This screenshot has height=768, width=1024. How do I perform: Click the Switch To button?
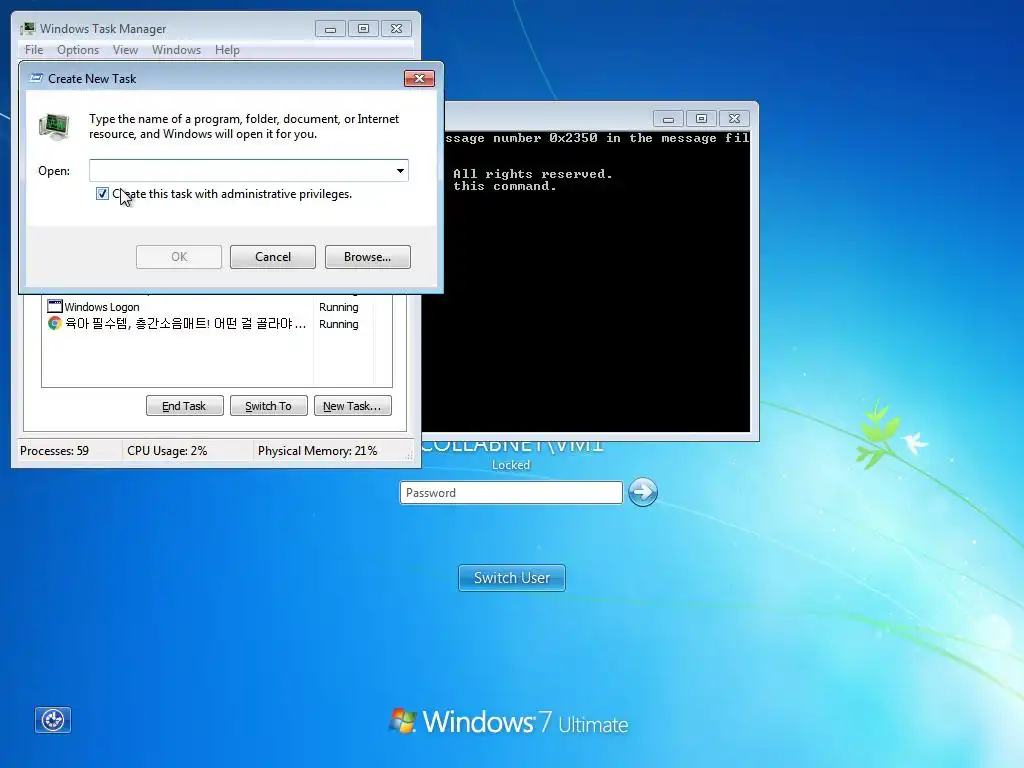tap(268, 406)
